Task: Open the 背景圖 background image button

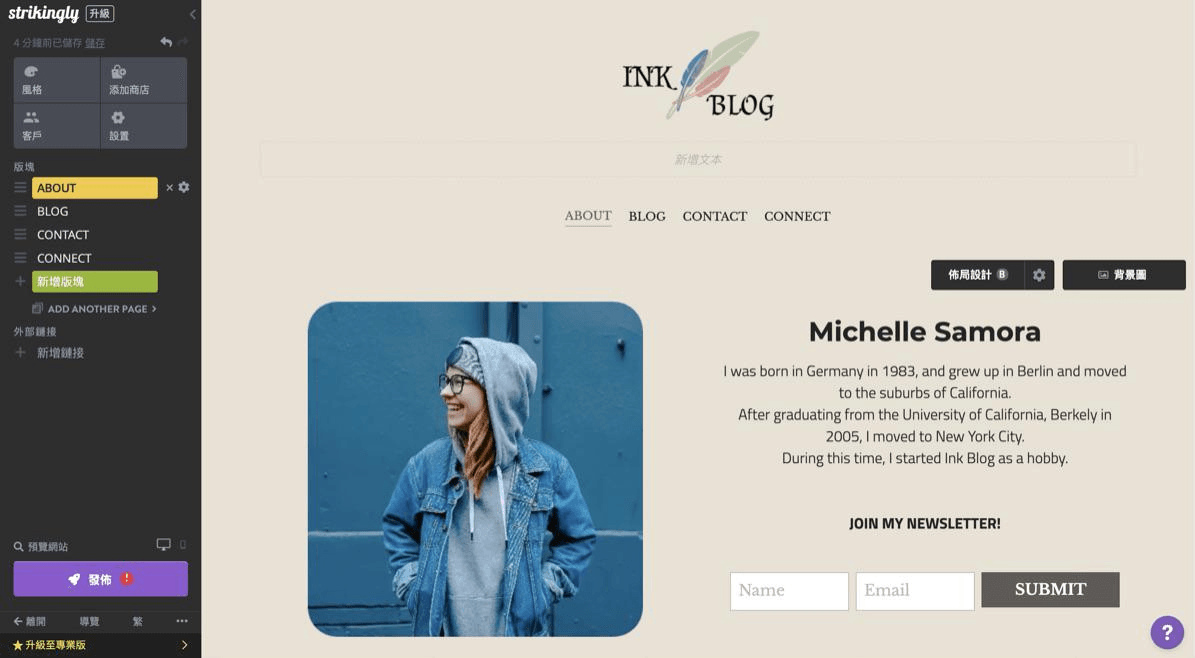Action: tap(1123, 274)
